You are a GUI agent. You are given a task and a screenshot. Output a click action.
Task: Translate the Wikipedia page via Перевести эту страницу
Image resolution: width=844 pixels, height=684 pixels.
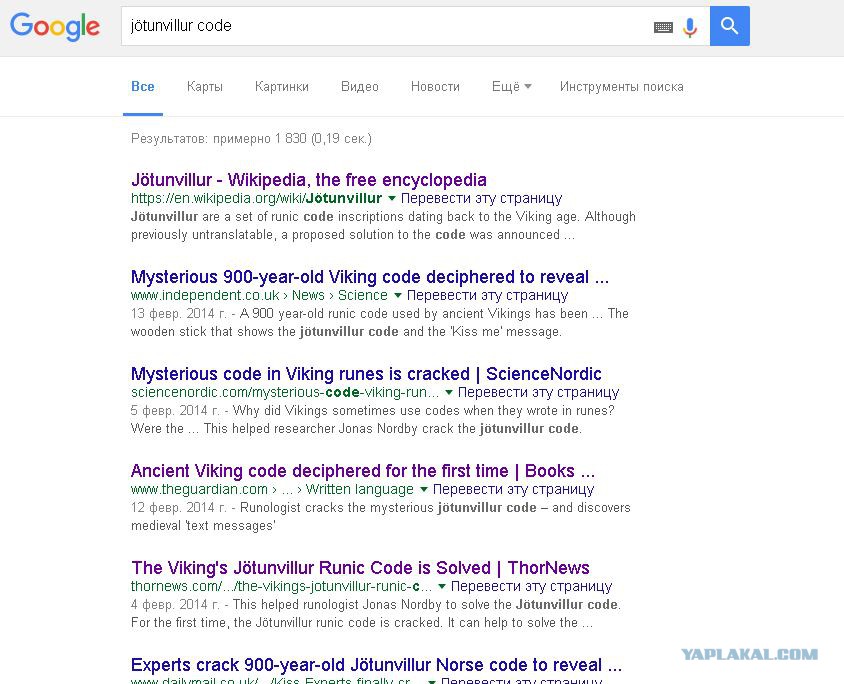[481, 199]
